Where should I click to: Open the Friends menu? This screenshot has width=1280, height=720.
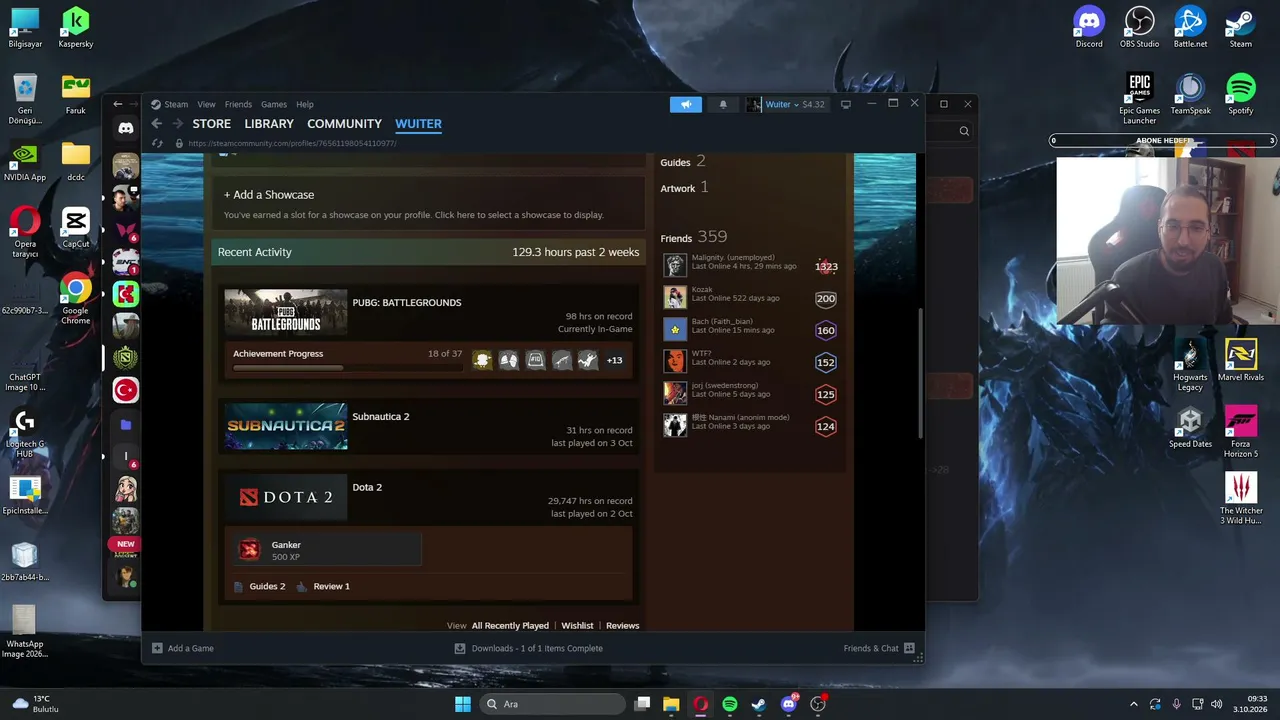[x=238, y=104]
